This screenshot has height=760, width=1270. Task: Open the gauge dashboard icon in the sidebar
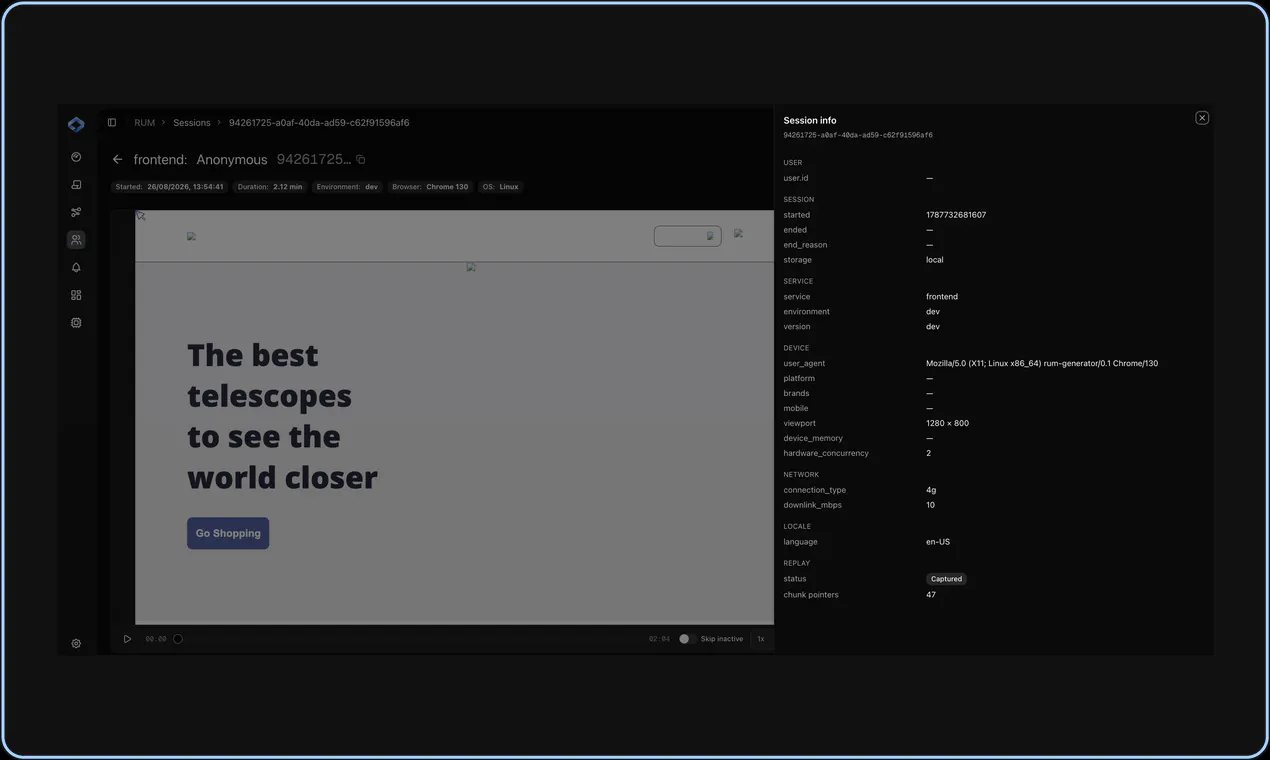[76, 157]
